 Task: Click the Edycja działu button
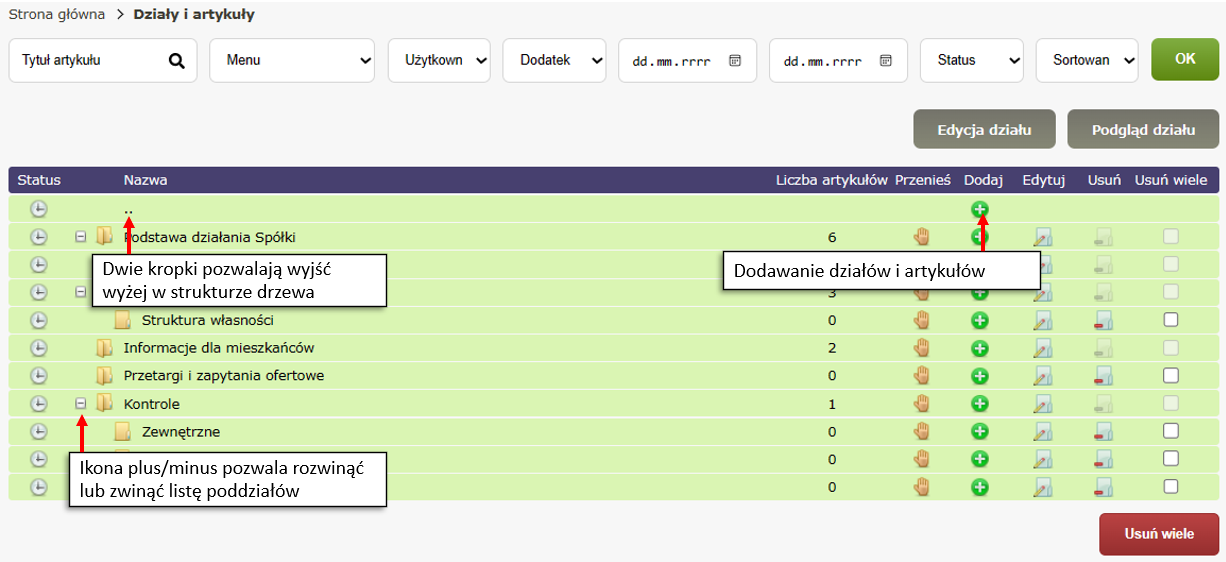[x=983, y=130]
